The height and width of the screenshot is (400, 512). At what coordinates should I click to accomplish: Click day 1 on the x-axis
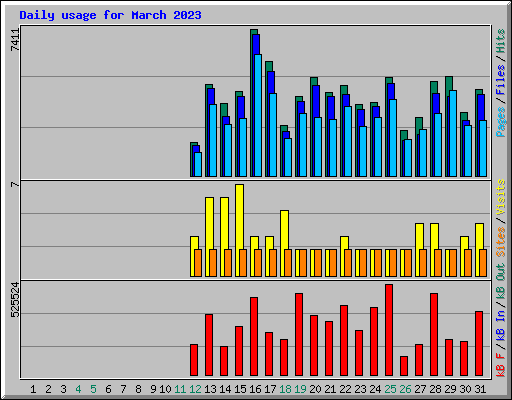33,389
